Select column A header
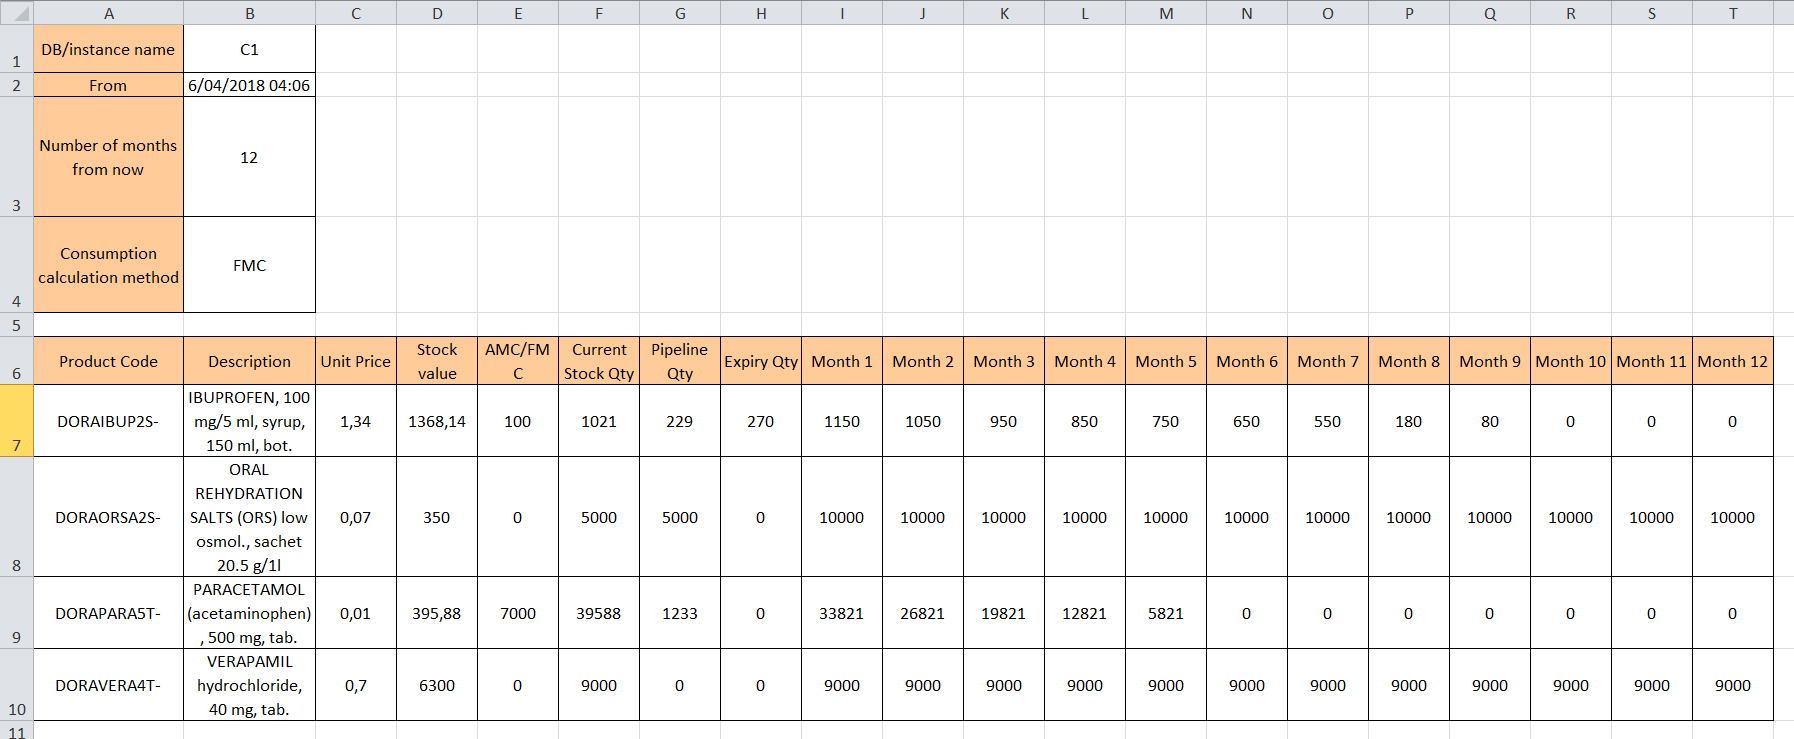 pyautogui.click(x=108, y=13)
